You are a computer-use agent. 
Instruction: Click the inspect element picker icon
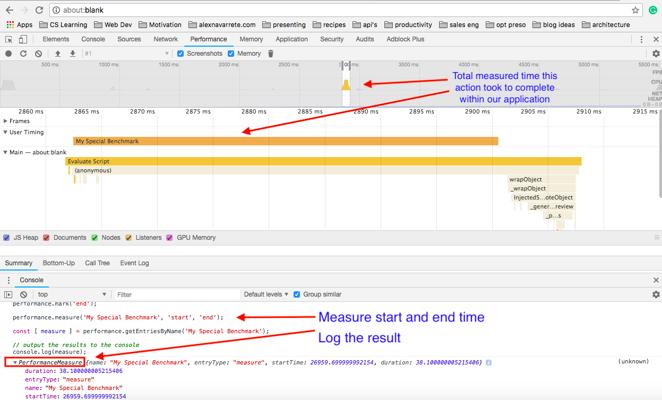9,39
